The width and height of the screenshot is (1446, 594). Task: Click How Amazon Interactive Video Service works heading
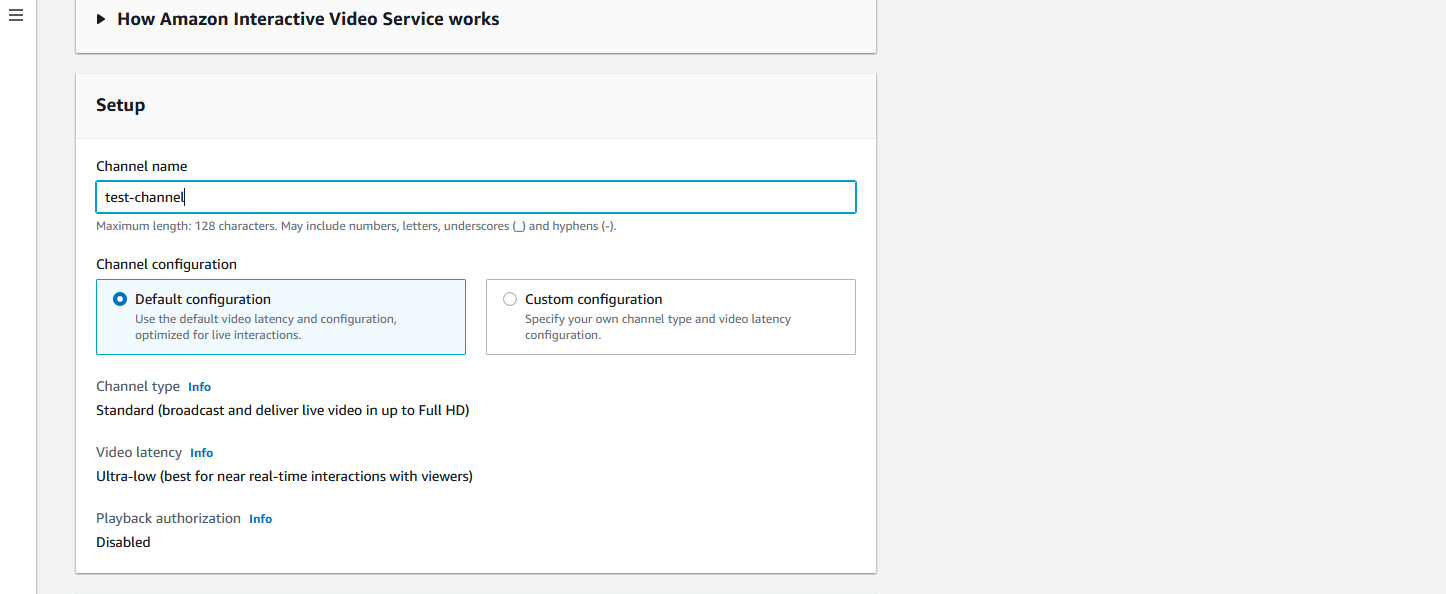pyautogui.click(x=308, y=18)
